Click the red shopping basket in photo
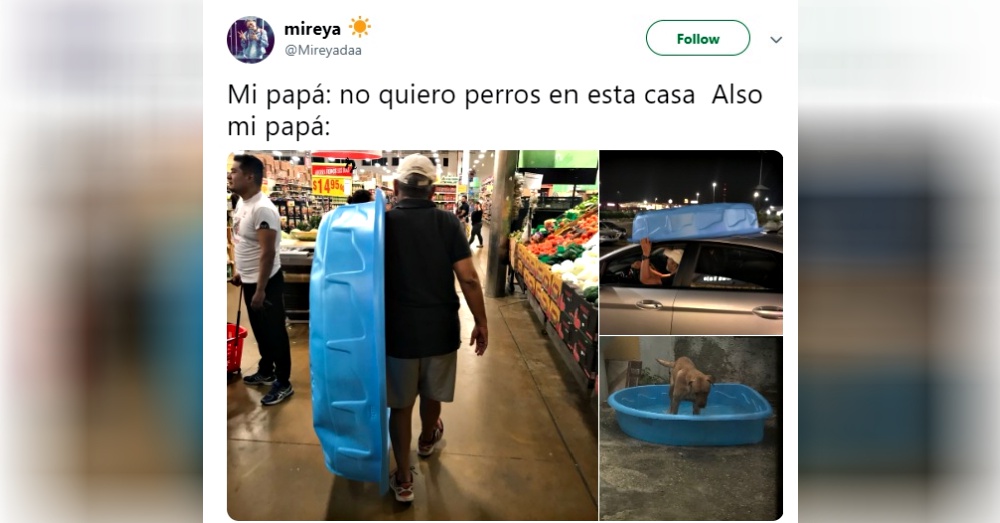Viewport: 1000px width, 523px height. point(236,348)
